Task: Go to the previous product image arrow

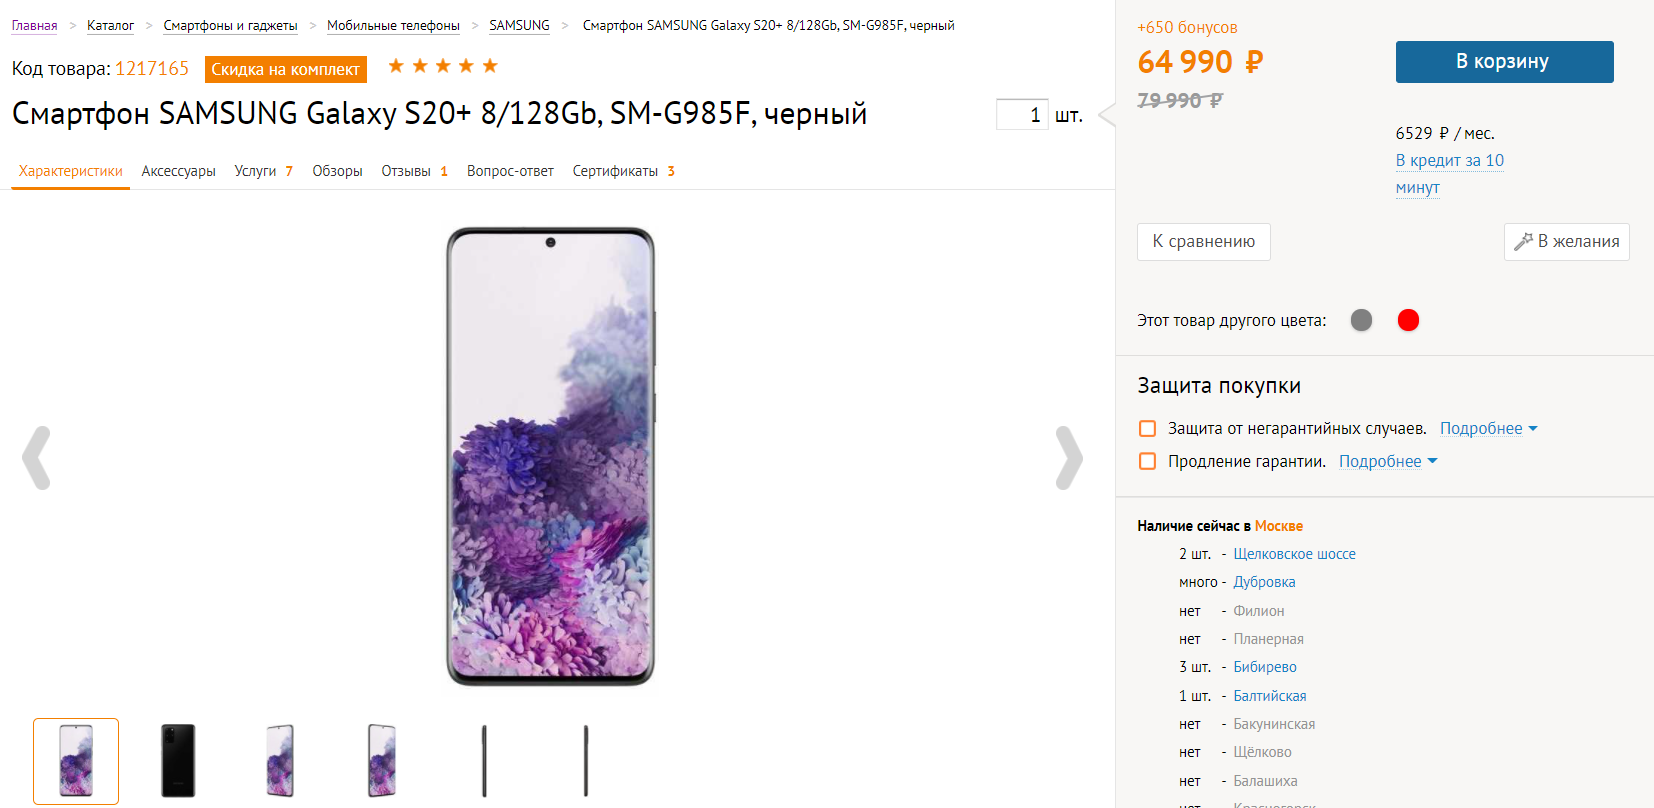Action: [36, 458]
